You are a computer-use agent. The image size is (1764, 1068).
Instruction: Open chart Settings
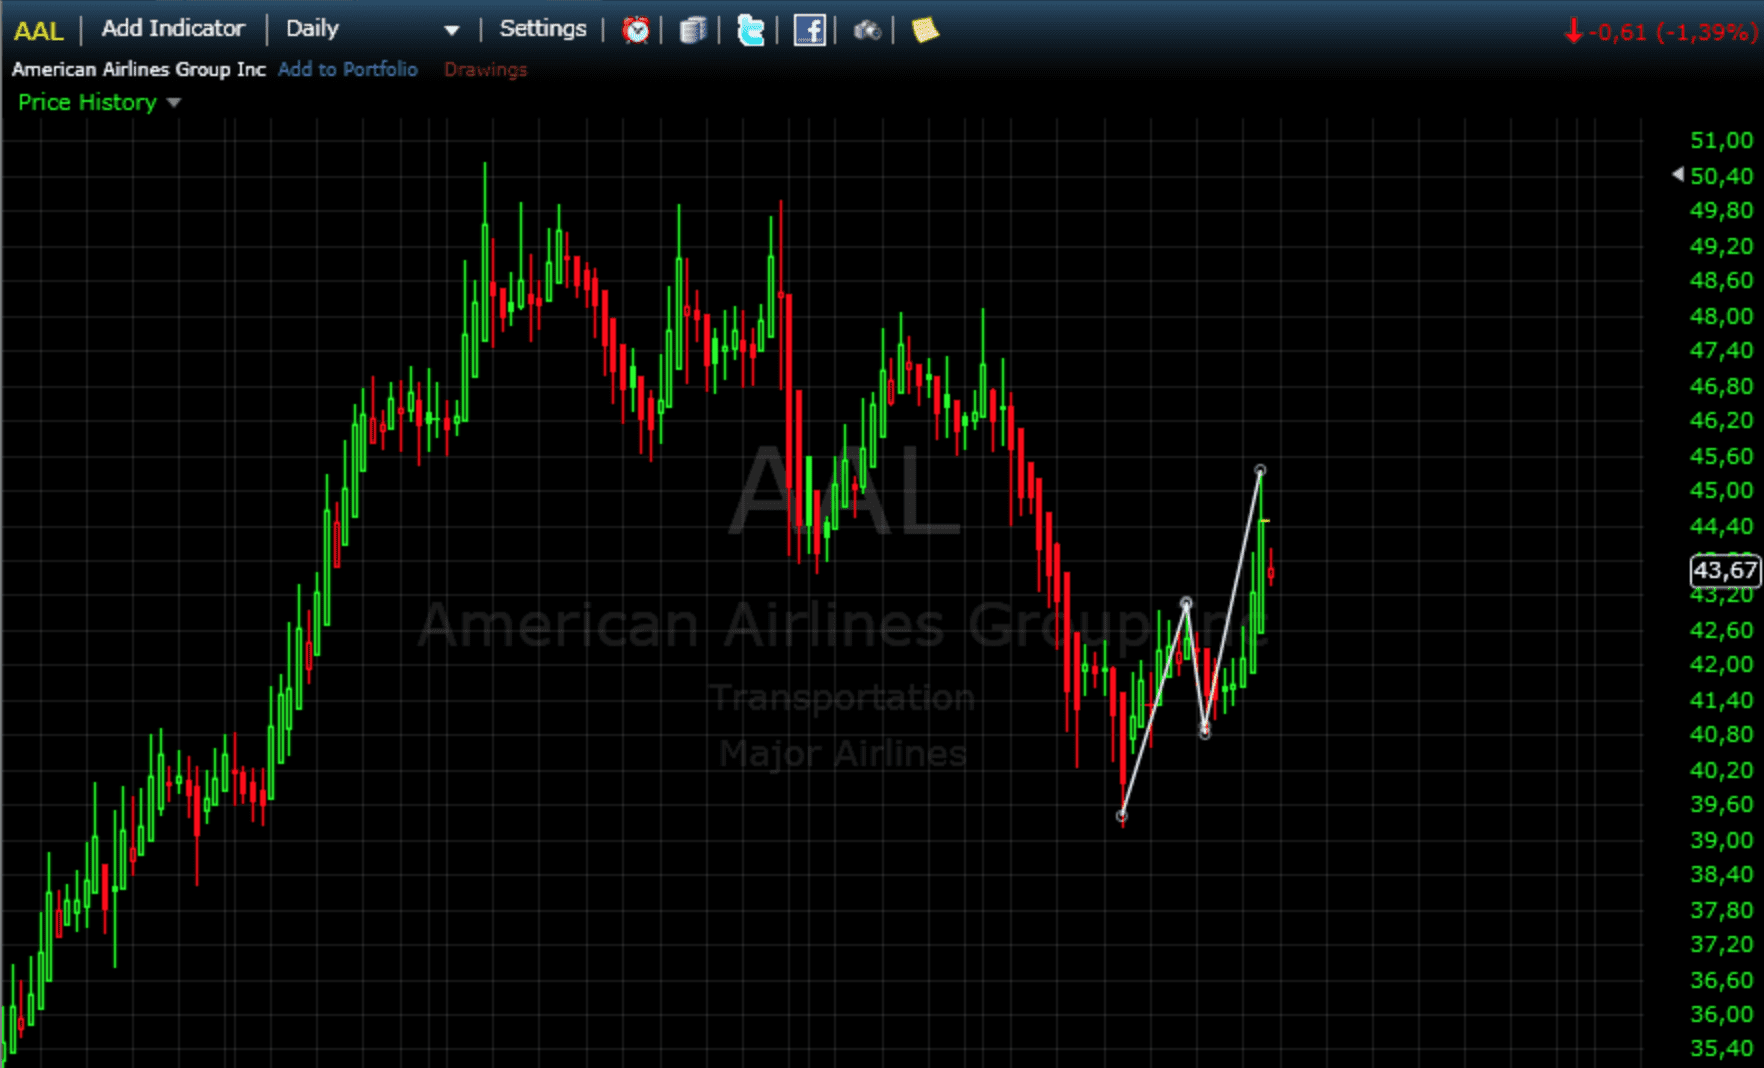(x=543, y=29)
